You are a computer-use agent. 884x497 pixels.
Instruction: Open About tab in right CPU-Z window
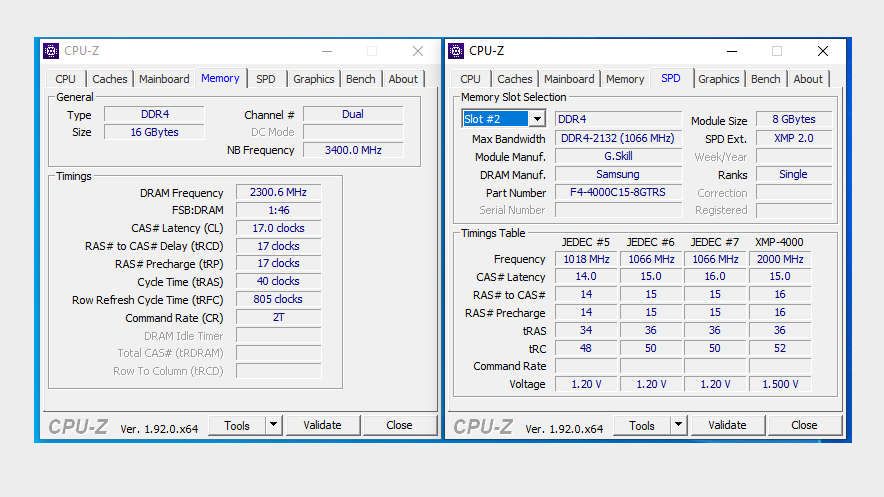click(808, 79)
